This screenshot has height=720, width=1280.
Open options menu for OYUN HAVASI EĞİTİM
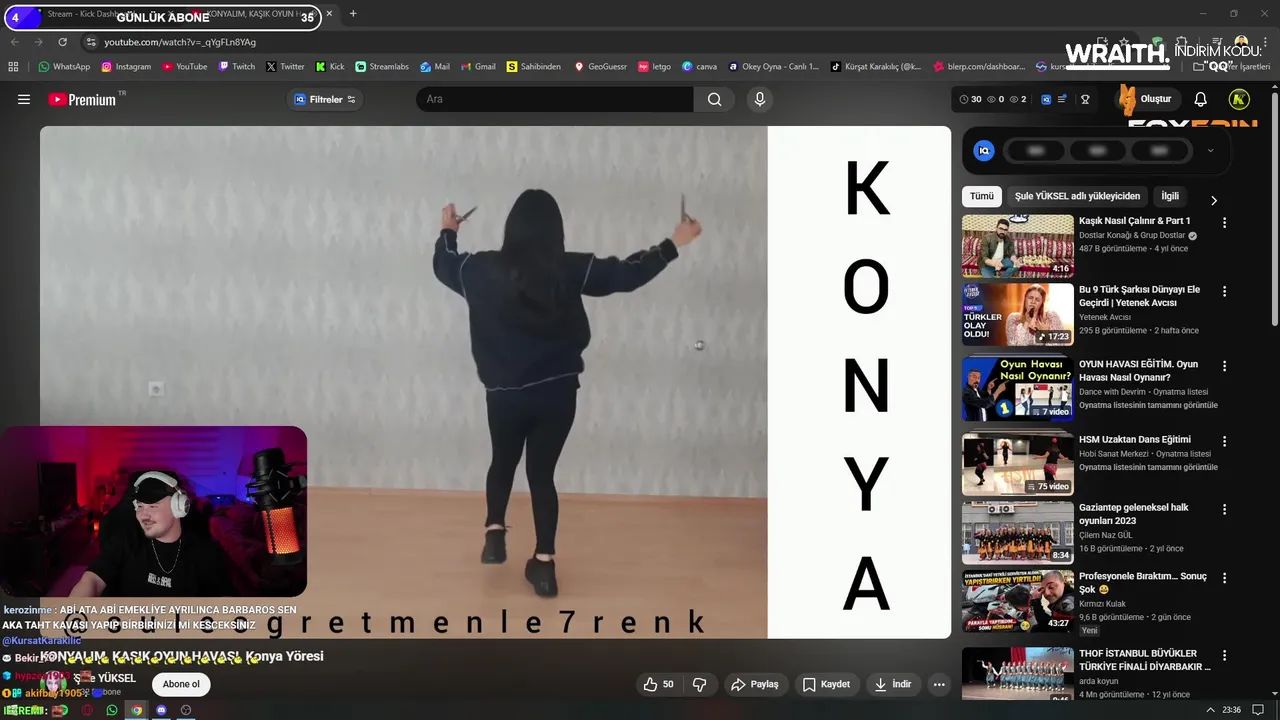(1224, 366)
